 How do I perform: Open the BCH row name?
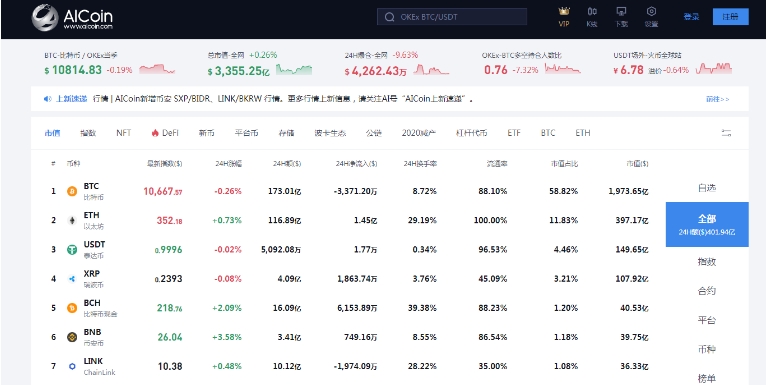100,308
